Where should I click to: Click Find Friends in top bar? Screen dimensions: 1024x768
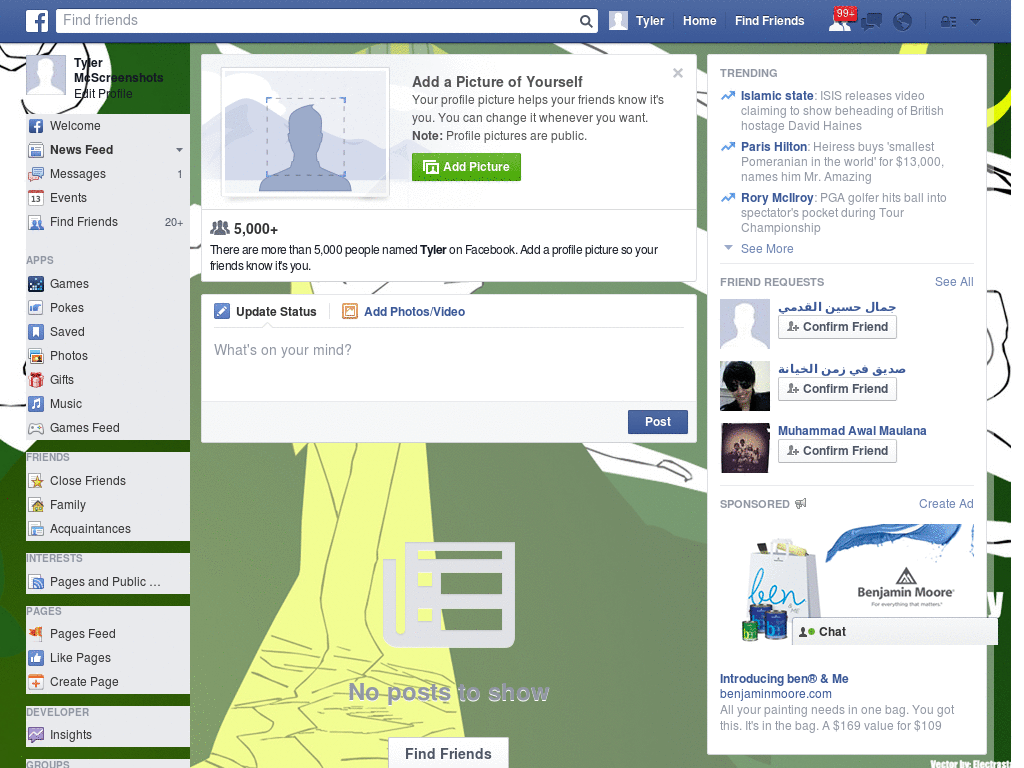tap(769, 21)
